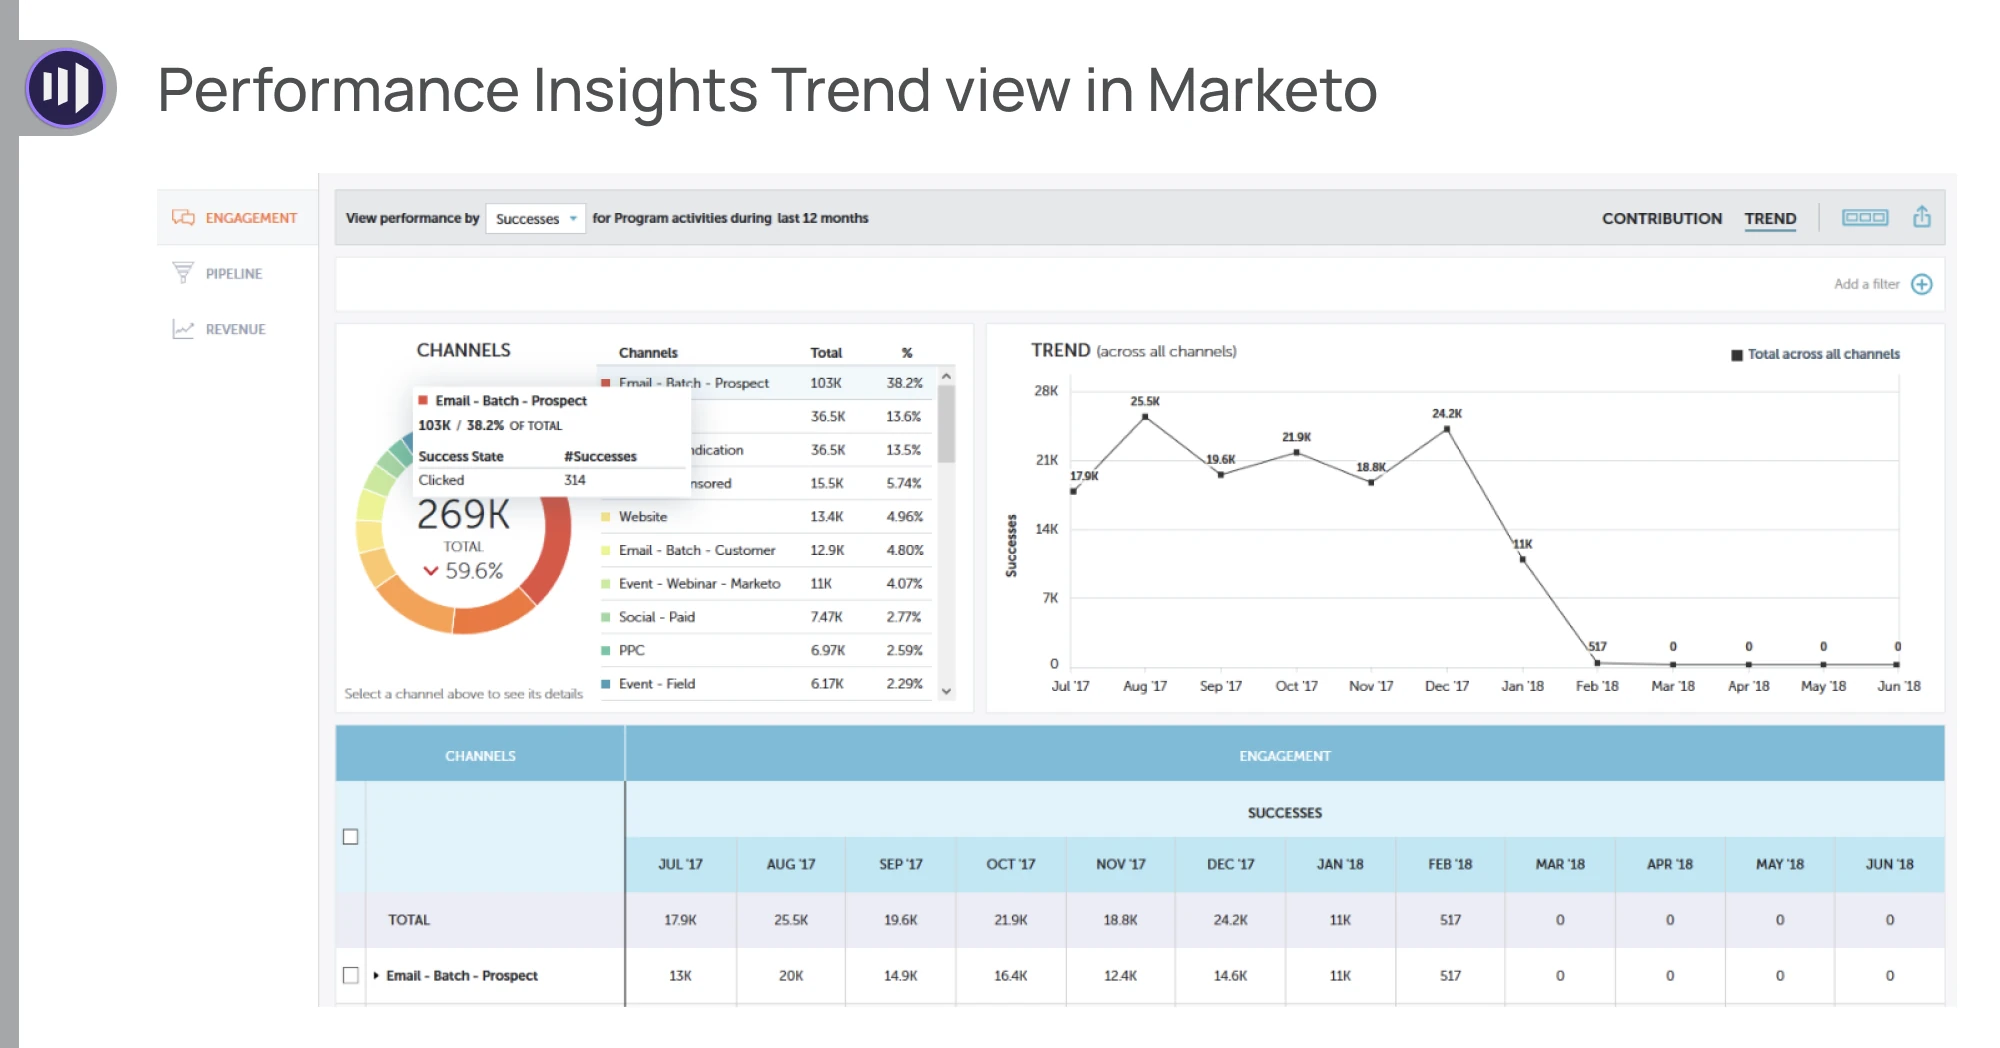
Task: Select the Website channel row
Action: (765, 517)
